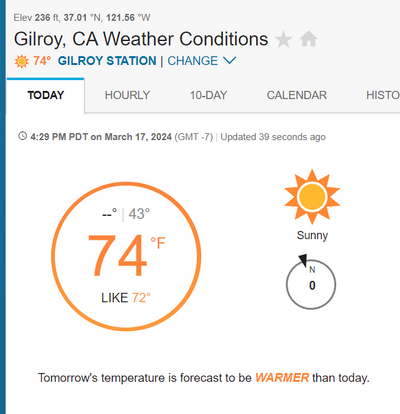Expand the CHANGE station chevron
This screenshot has width=400, height=414.
(229, 60)
